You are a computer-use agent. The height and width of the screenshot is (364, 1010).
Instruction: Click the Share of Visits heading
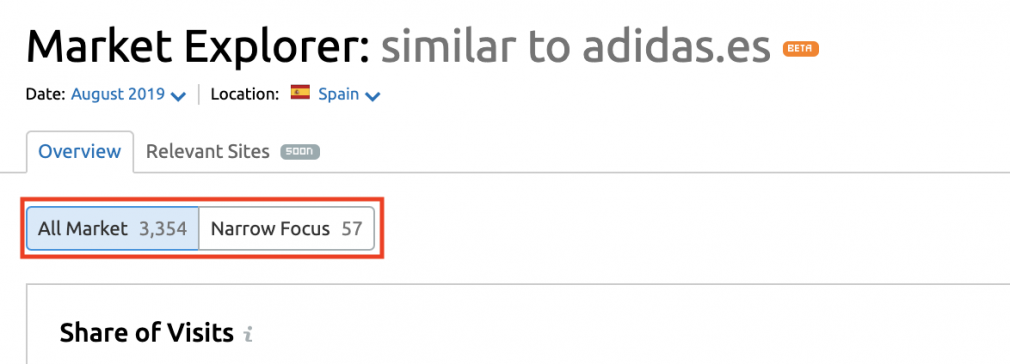click(x=146, y=334)
